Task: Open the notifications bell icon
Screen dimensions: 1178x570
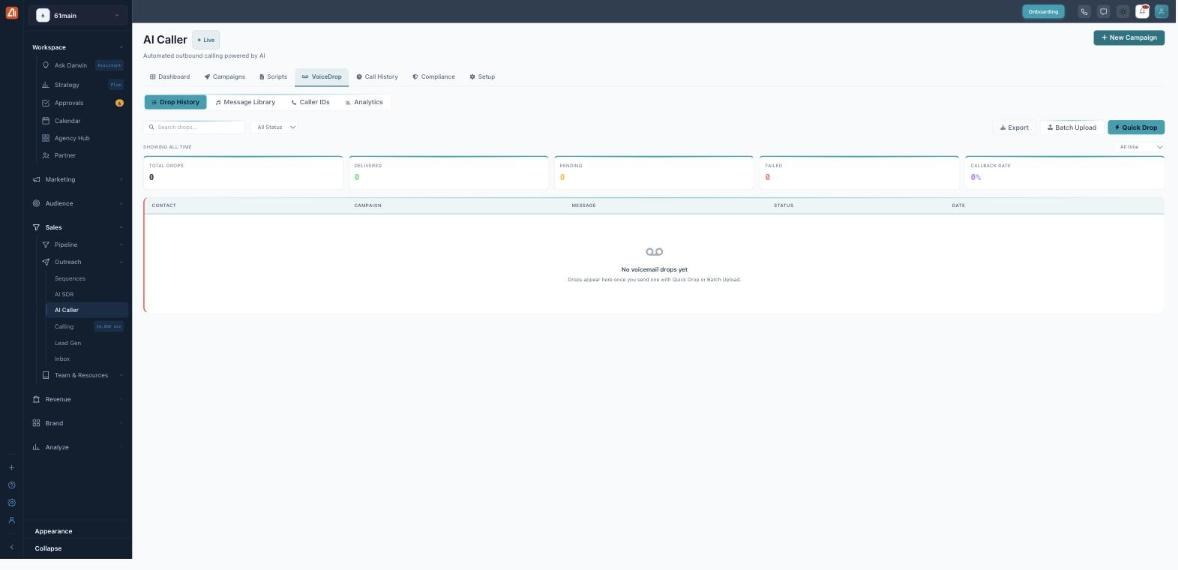Action: 1142,11
